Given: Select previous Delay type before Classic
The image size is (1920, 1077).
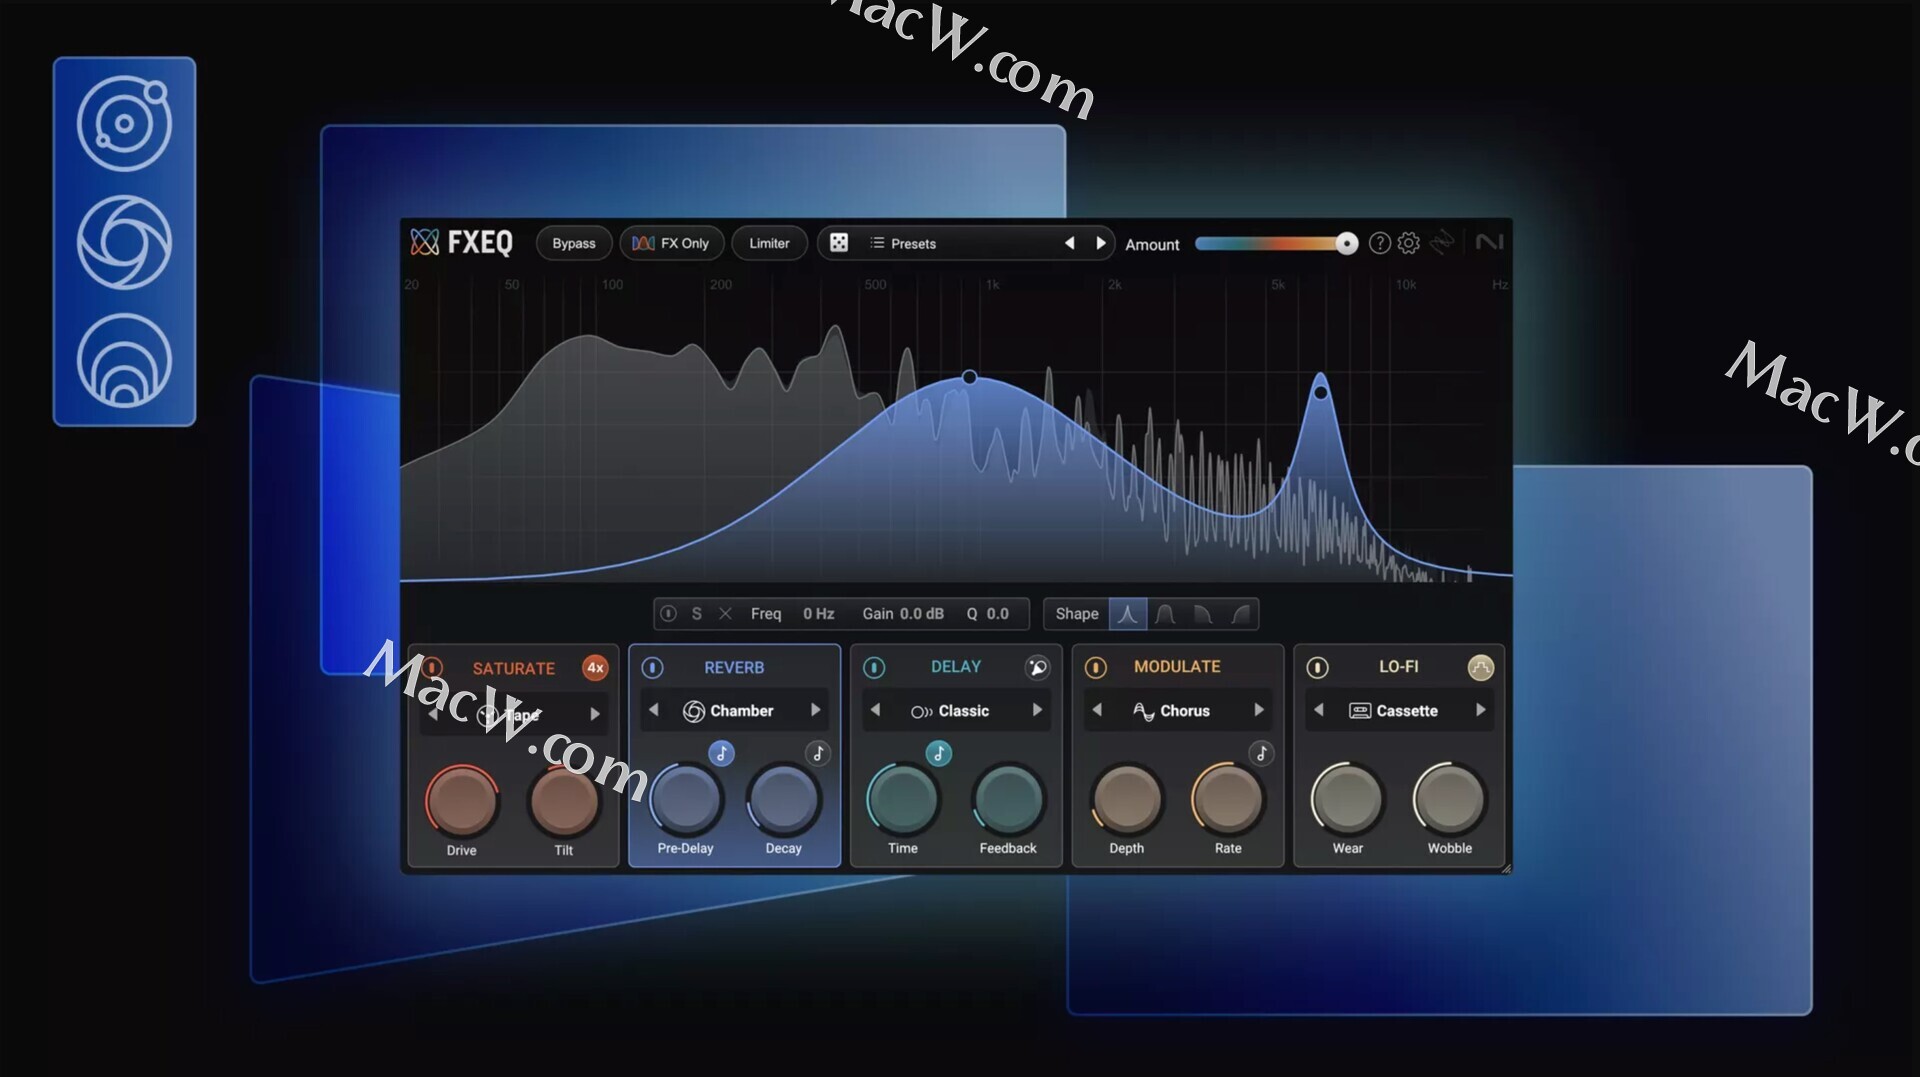Looking at the screenshot, I should pos(876,710).
